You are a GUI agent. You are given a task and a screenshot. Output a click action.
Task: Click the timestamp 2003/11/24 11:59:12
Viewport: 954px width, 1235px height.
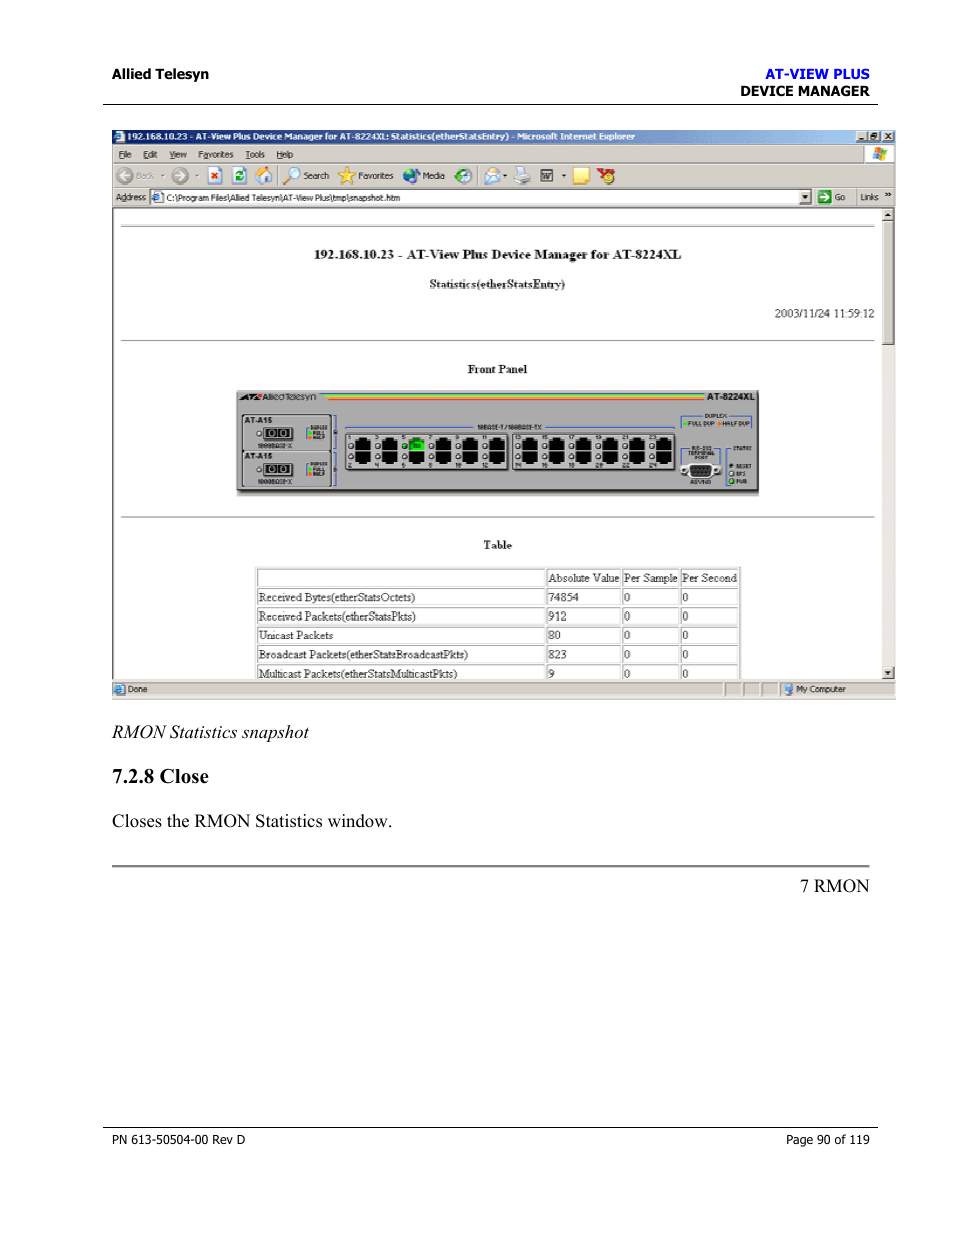pos(824,313)
